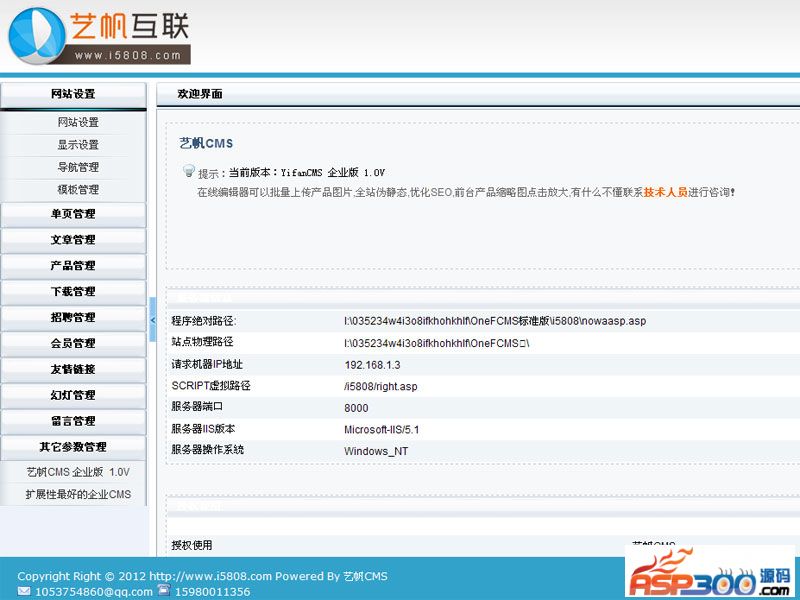800x600 pixels.
Task: Open the 其它参数管理 section
Action: pos(73,447)
